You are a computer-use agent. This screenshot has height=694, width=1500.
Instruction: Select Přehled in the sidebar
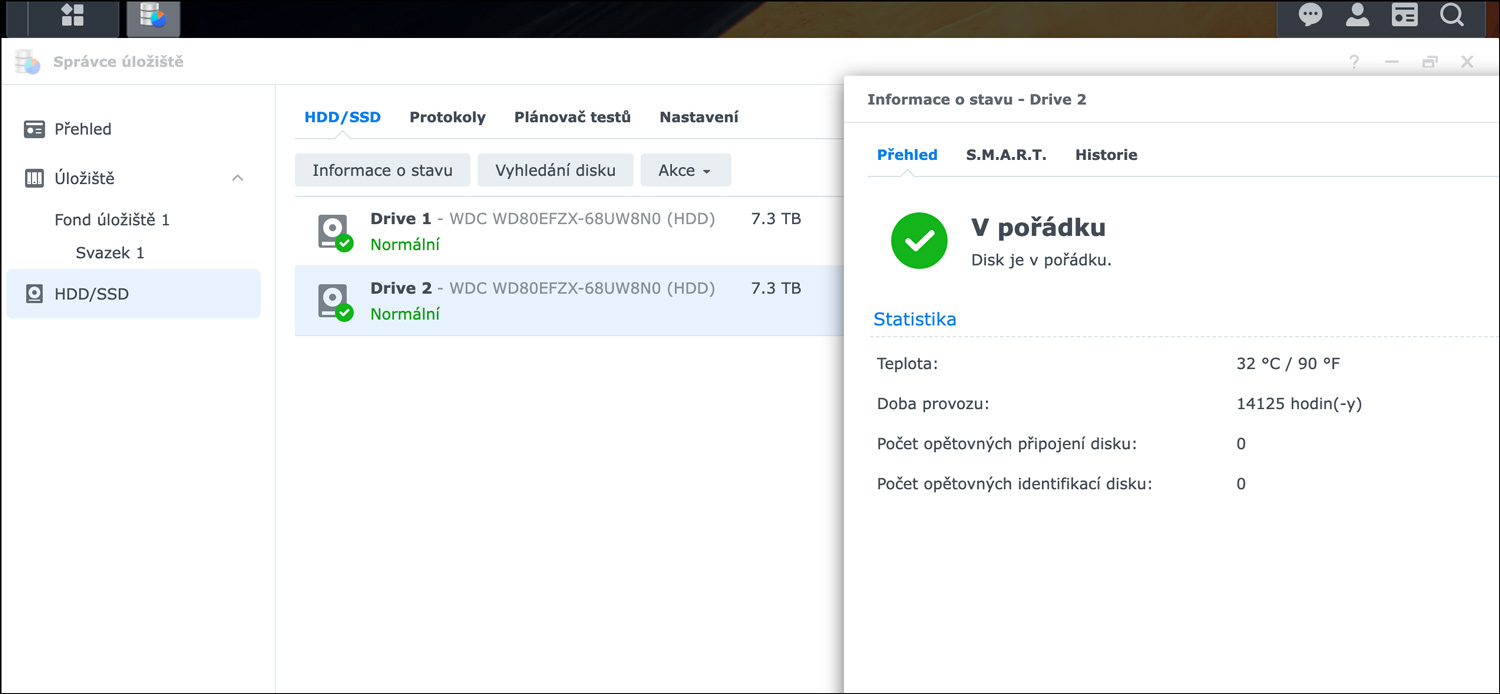[83, 129]
